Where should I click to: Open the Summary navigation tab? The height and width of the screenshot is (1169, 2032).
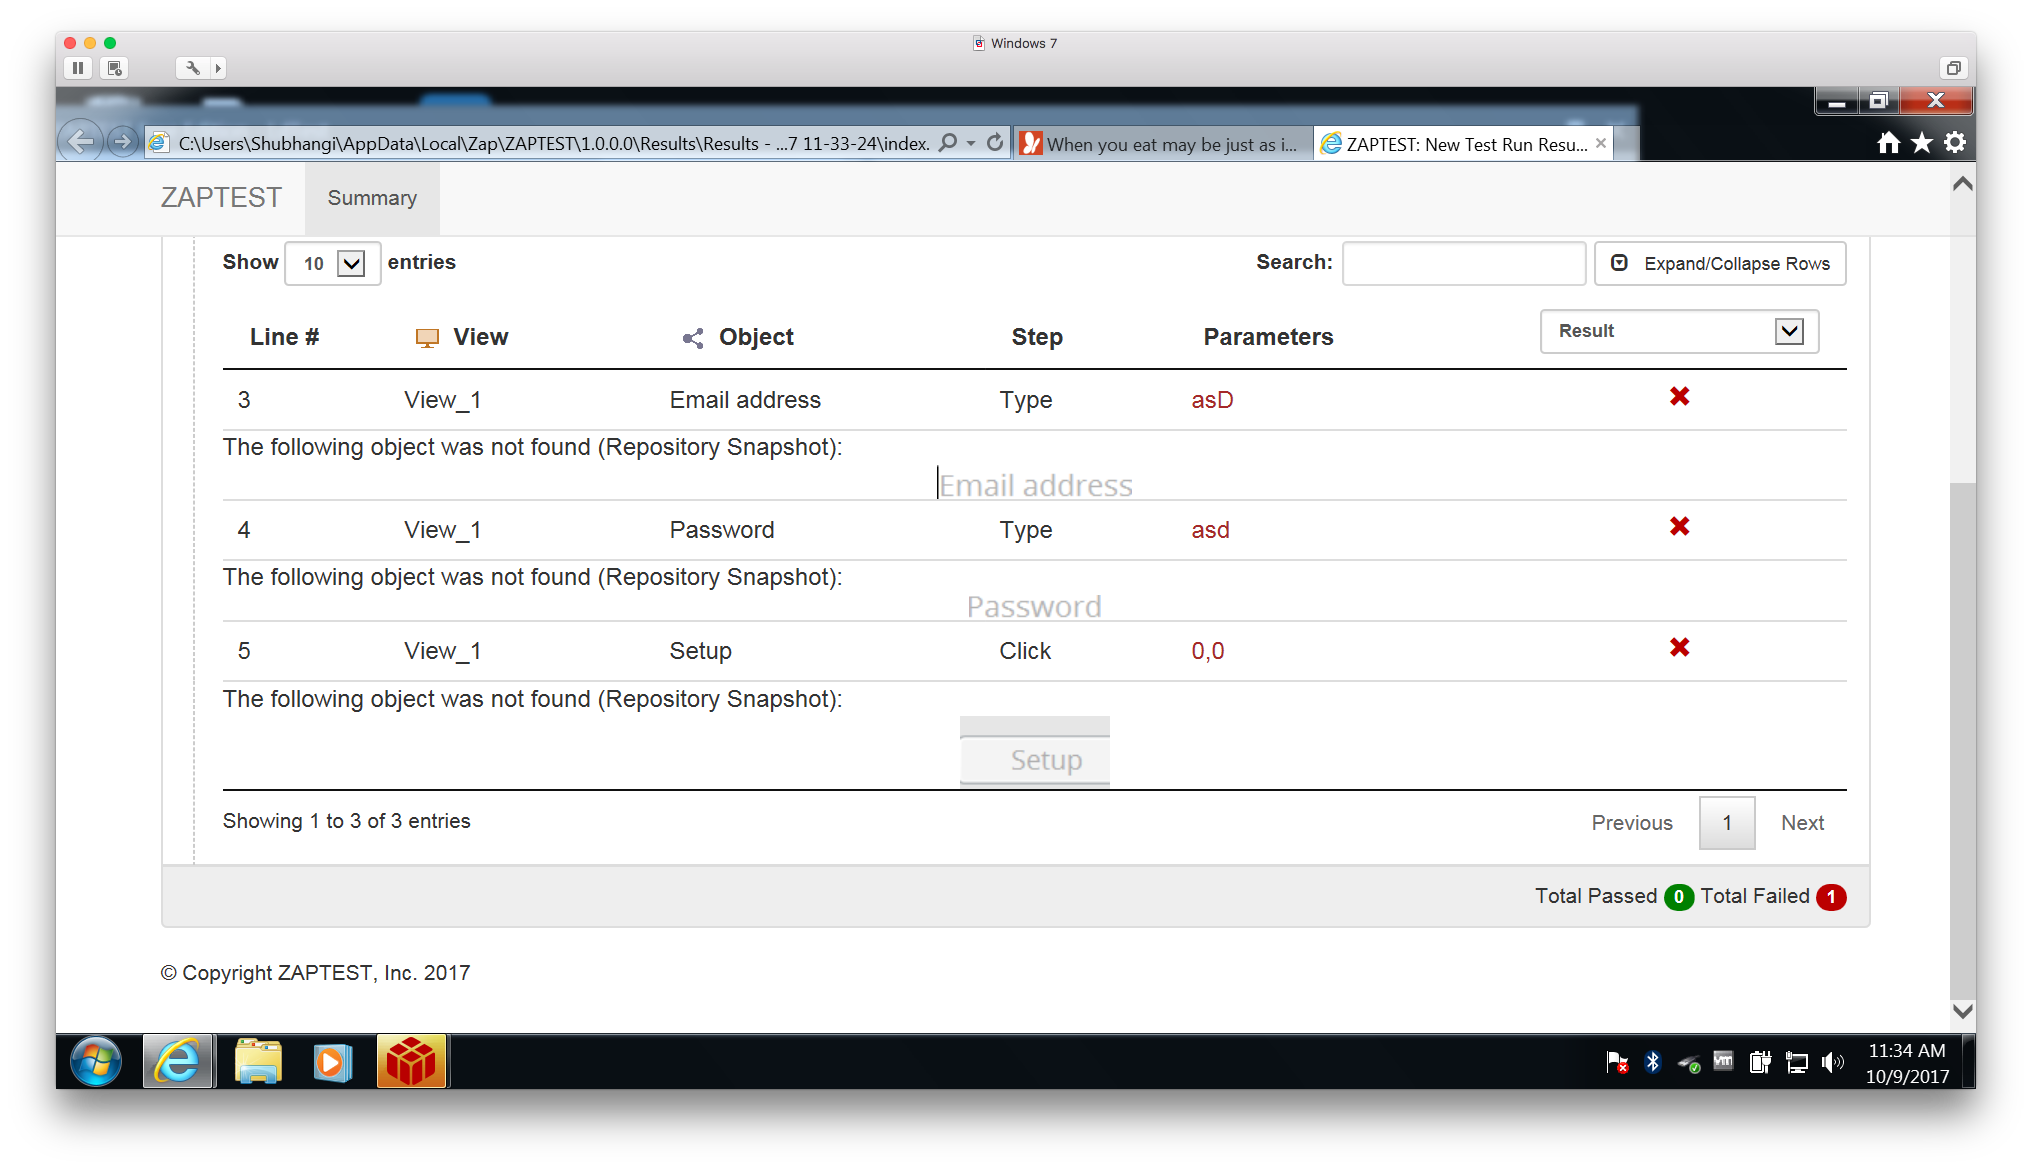click(372, 198)
